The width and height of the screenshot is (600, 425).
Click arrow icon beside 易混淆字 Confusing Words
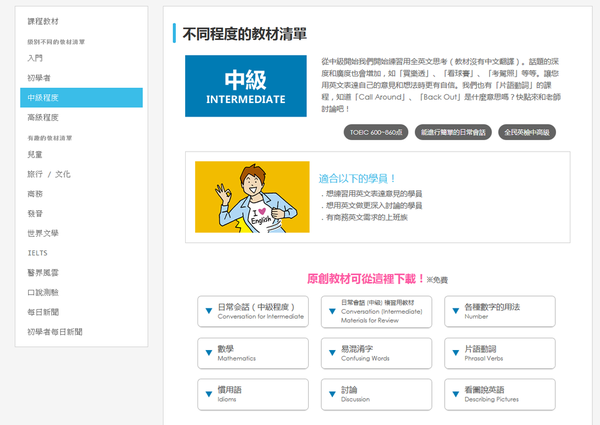click(x=331, y=353)
